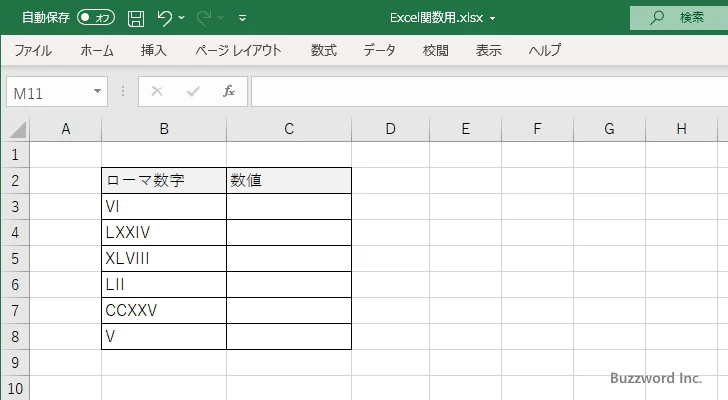728x400 pixels.
Task: Customize Quick Access Toolbar dropdown
Action: coord(242,19)
